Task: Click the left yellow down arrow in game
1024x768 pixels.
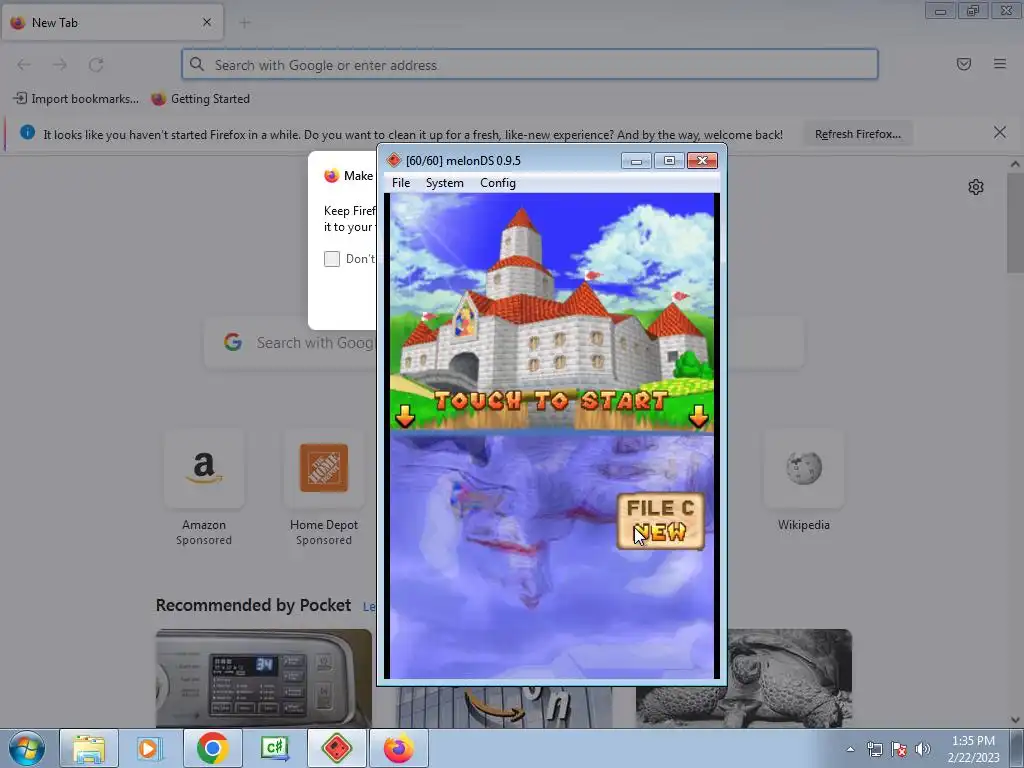Action: [405, 416]
